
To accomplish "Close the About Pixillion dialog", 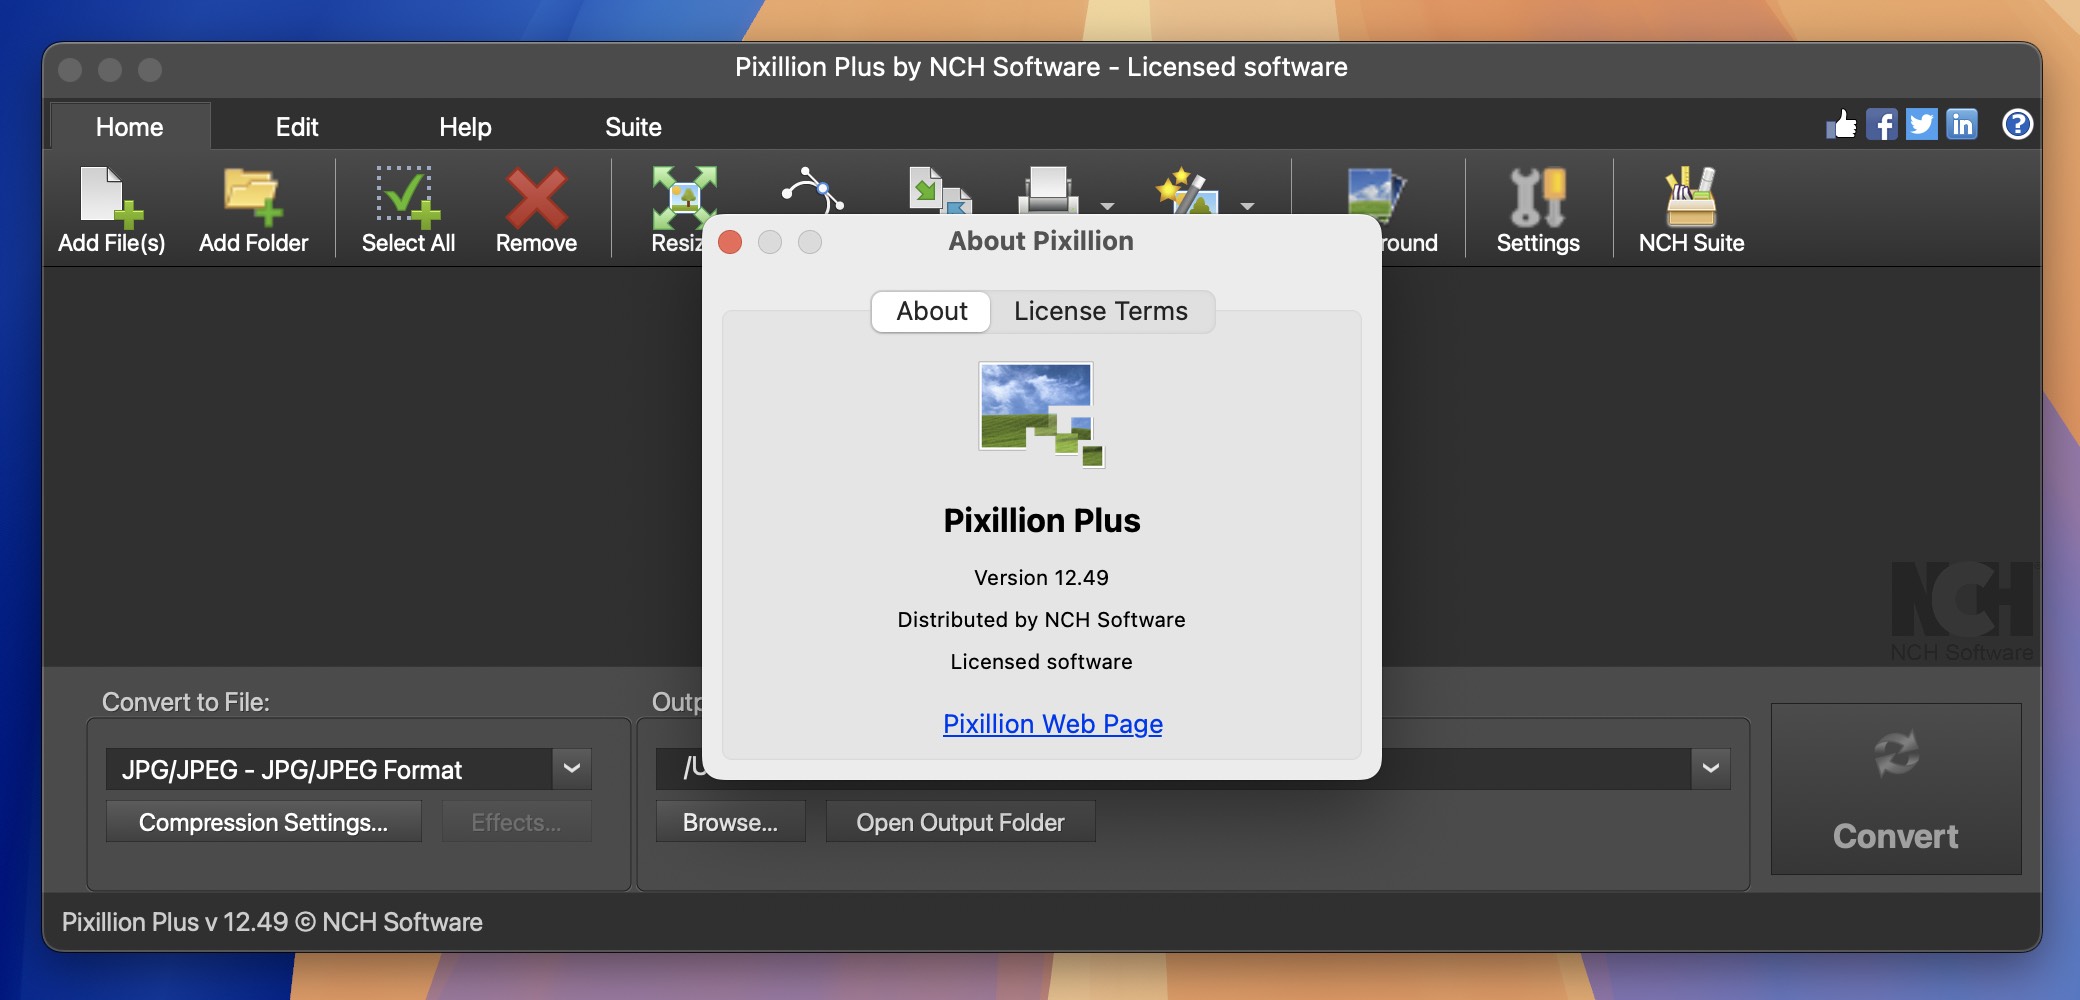I will [x=730, y=242].
